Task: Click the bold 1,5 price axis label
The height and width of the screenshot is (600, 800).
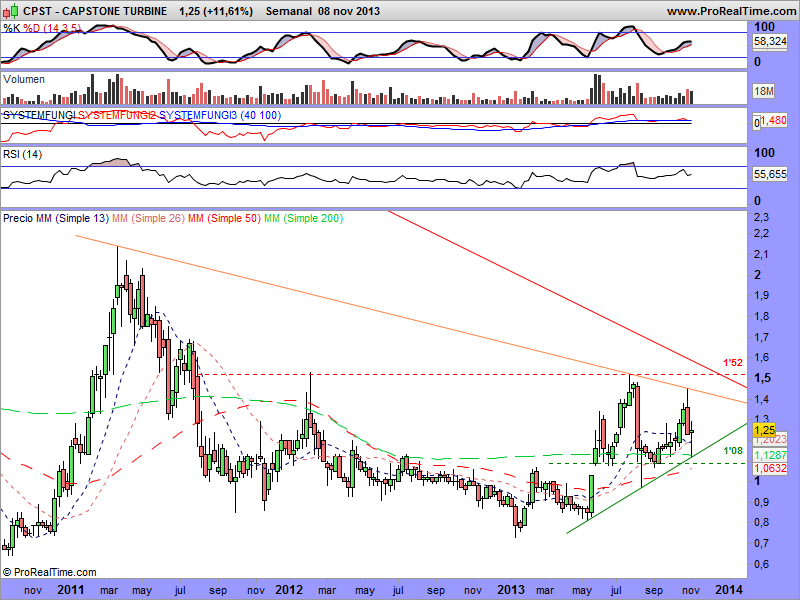Action: pyautogui.click(x=762, y=378)
